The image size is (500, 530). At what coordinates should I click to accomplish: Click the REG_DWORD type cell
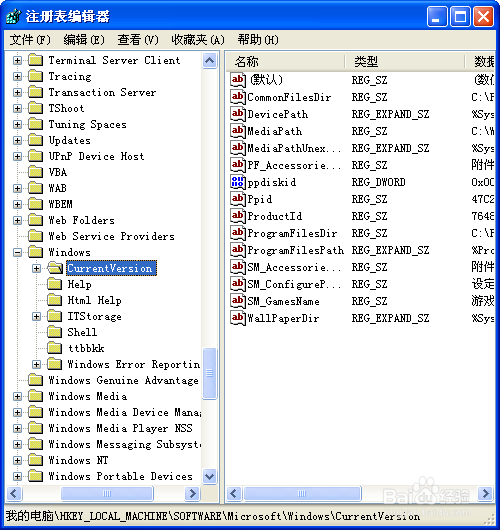pyautogui.click(x=378, y=182)
